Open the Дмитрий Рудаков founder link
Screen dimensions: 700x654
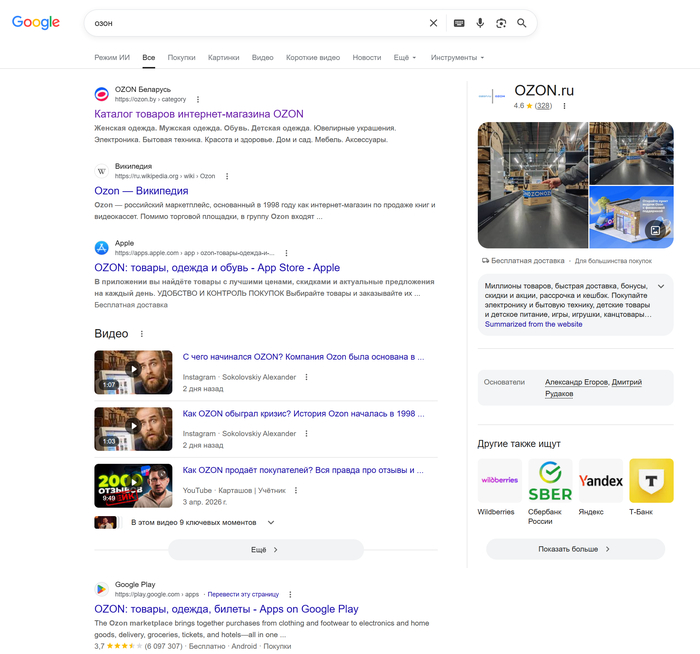point(627,382)
